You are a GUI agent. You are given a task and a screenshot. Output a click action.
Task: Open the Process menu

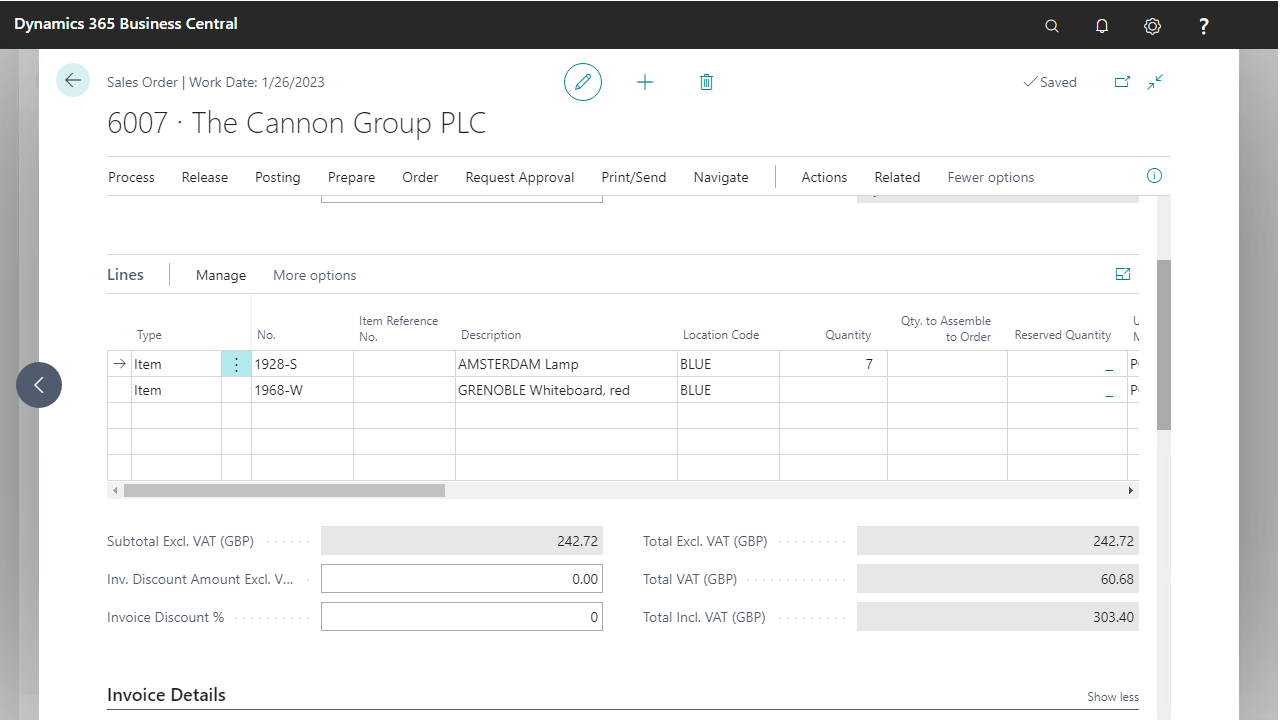(x=131, y=177)
